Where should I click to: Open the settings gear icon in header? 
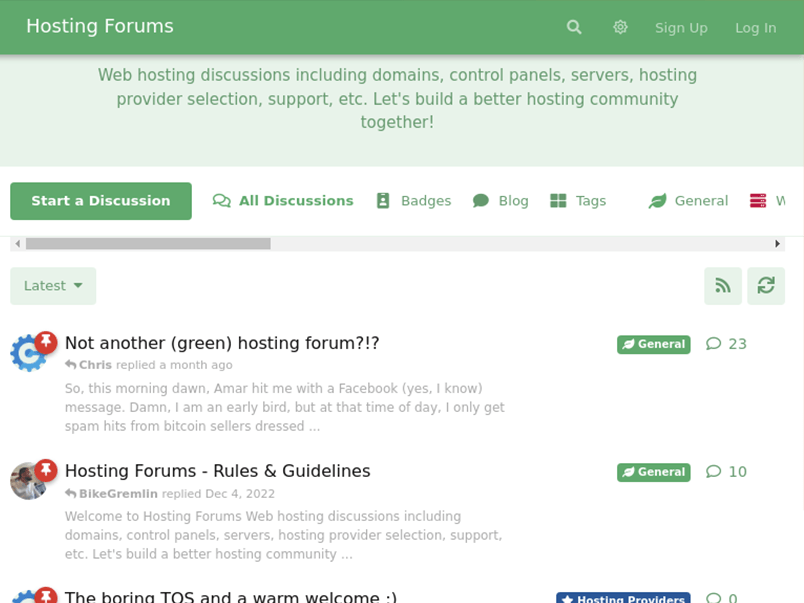click(x=620, y=27)
